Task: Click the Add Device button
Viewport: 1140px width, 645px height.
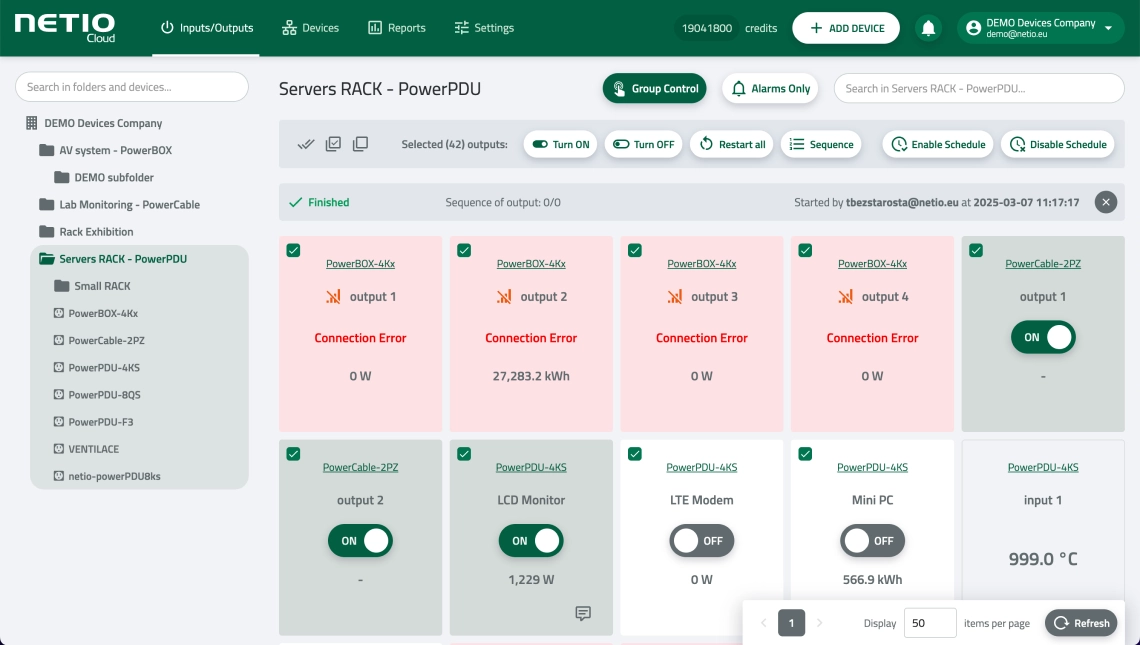Action: click(846, 28)
